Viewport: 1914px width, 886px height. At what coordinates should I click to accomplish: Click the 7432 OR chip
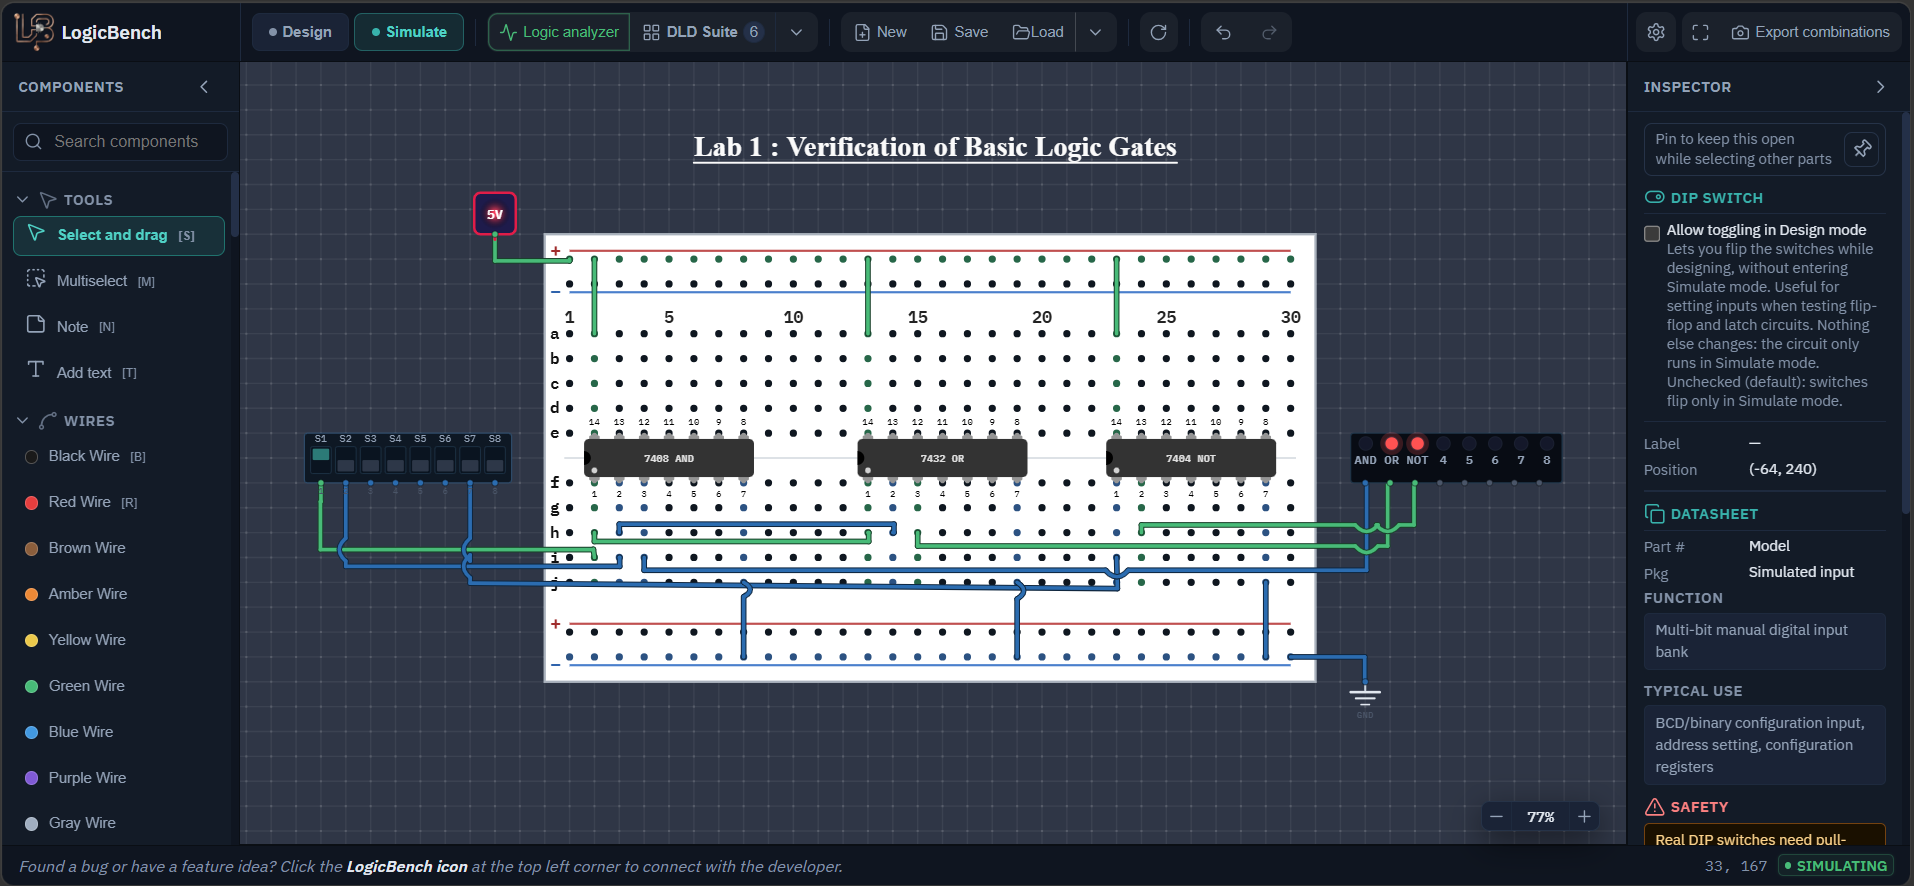pos(942,458)
